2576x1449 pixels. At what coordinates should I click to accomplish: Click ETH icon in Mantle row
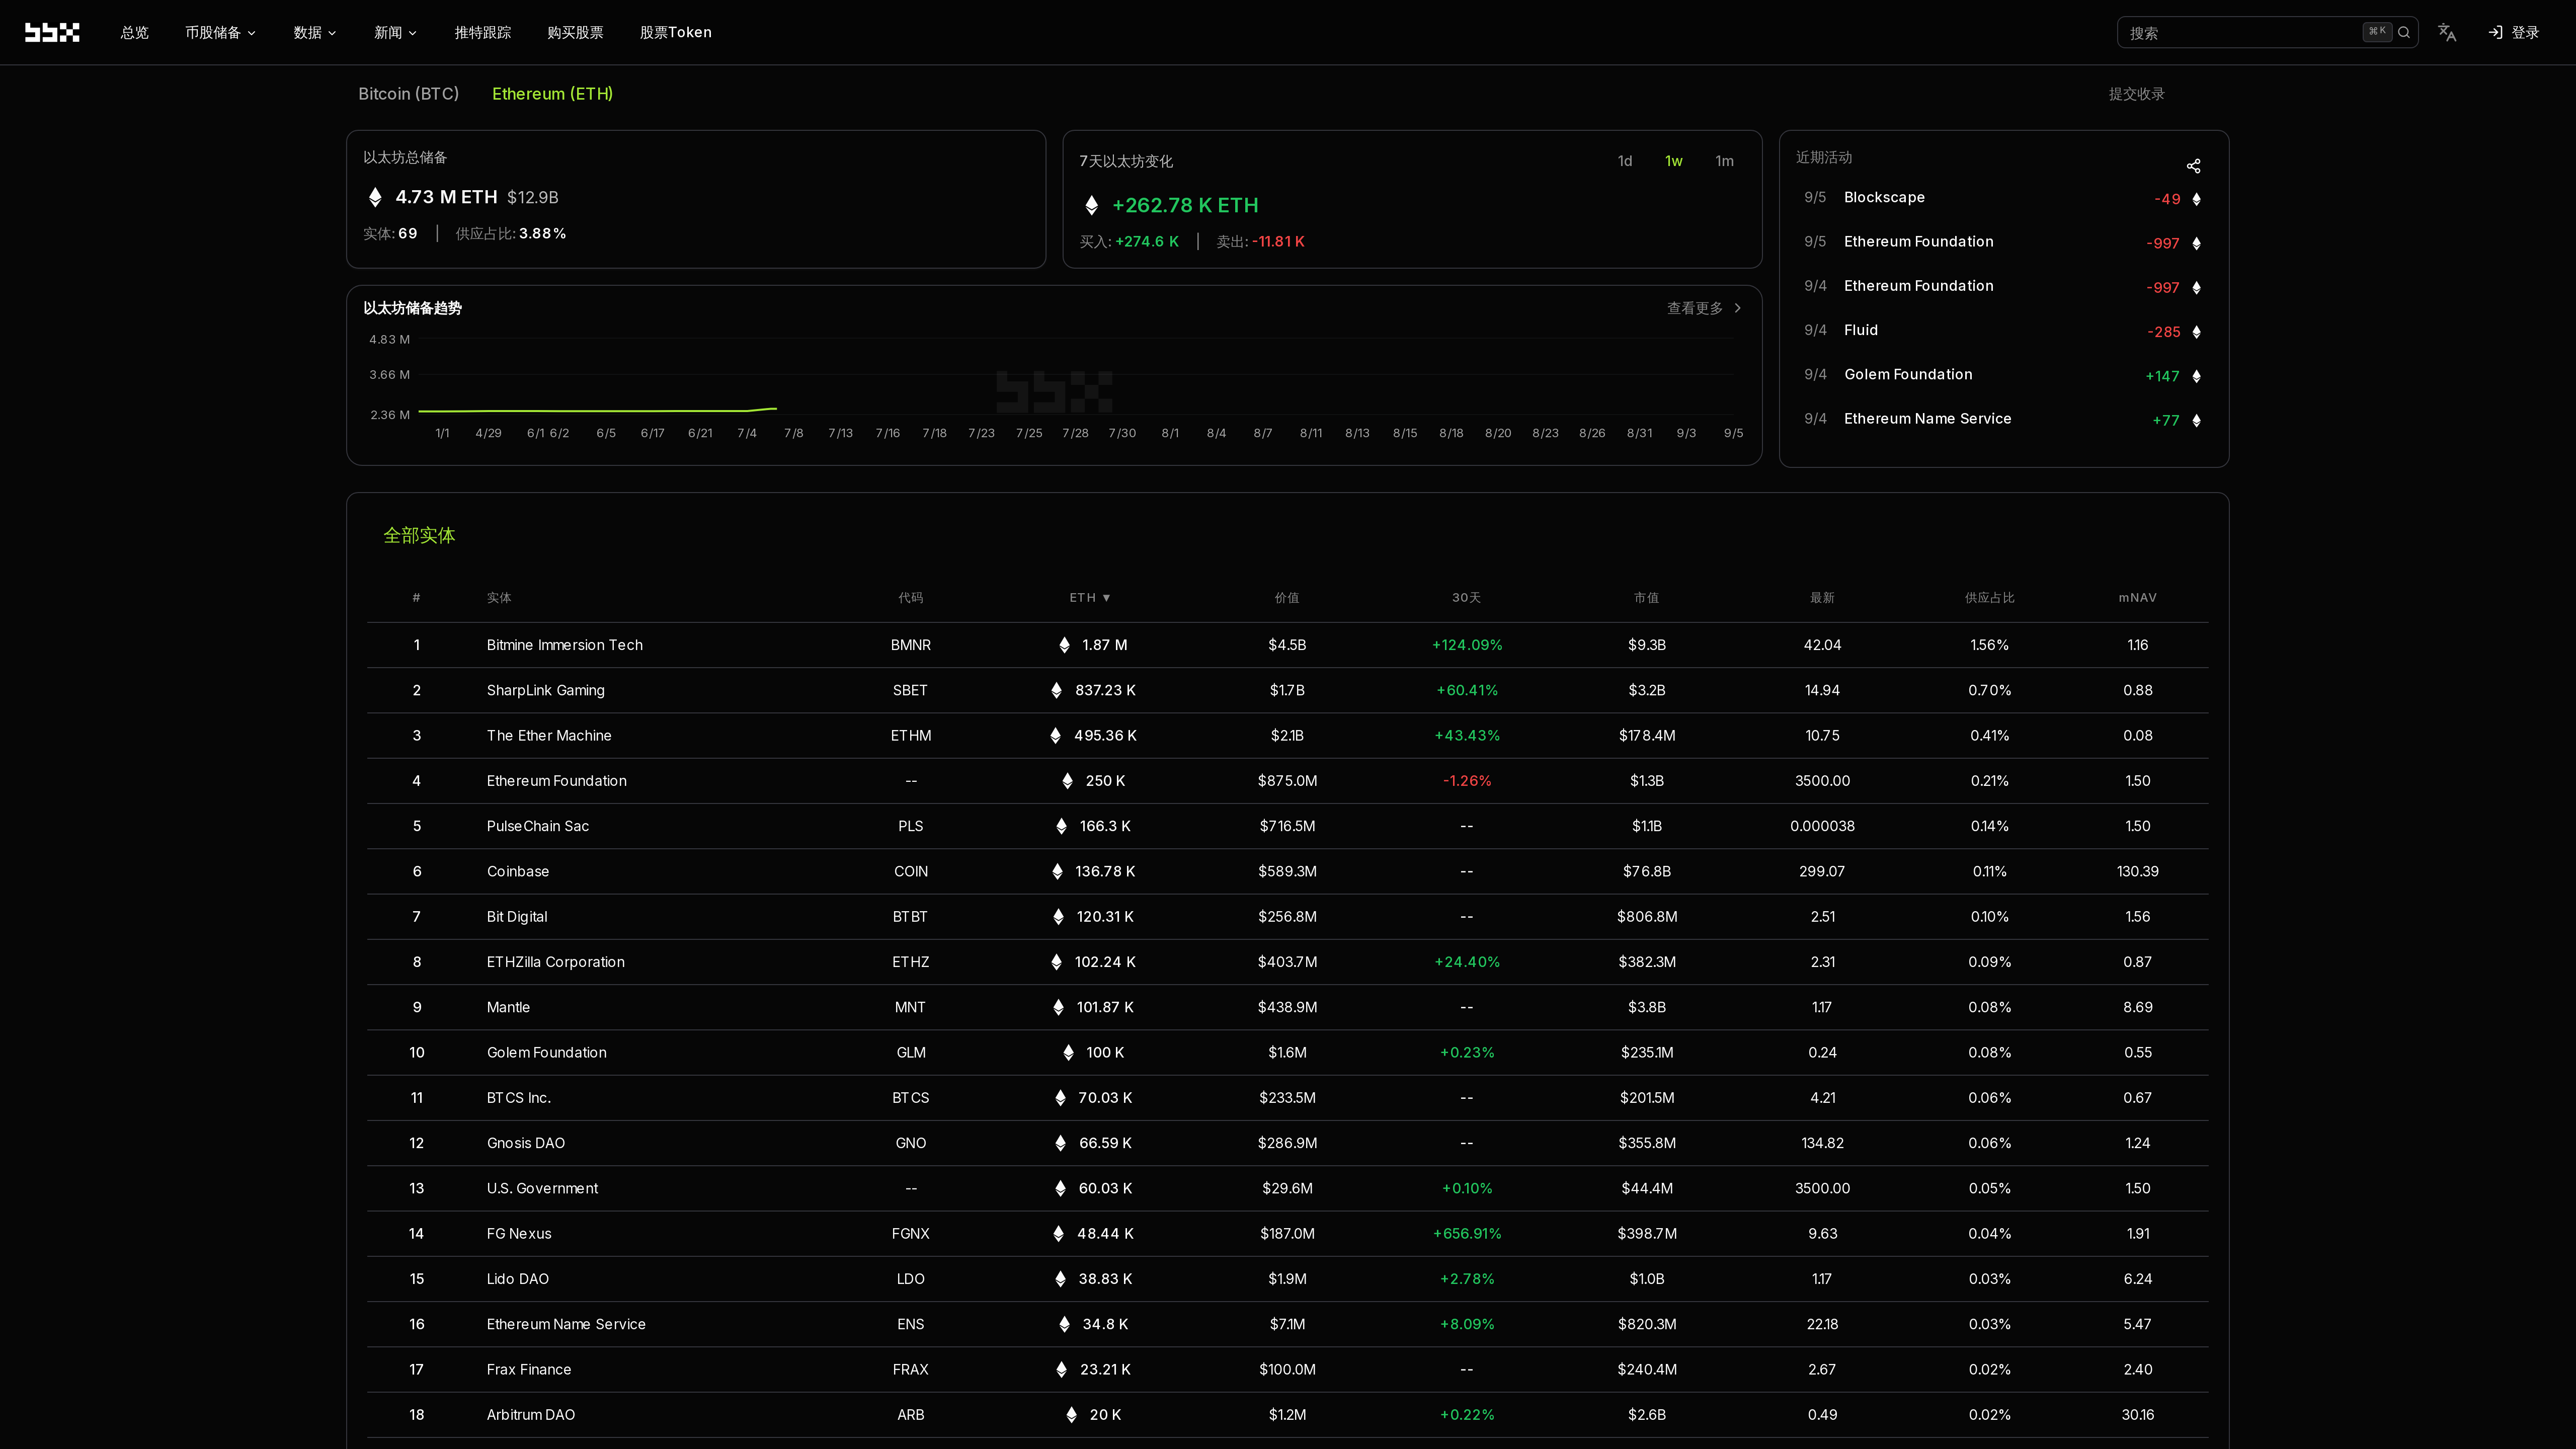point(1058,1007)
